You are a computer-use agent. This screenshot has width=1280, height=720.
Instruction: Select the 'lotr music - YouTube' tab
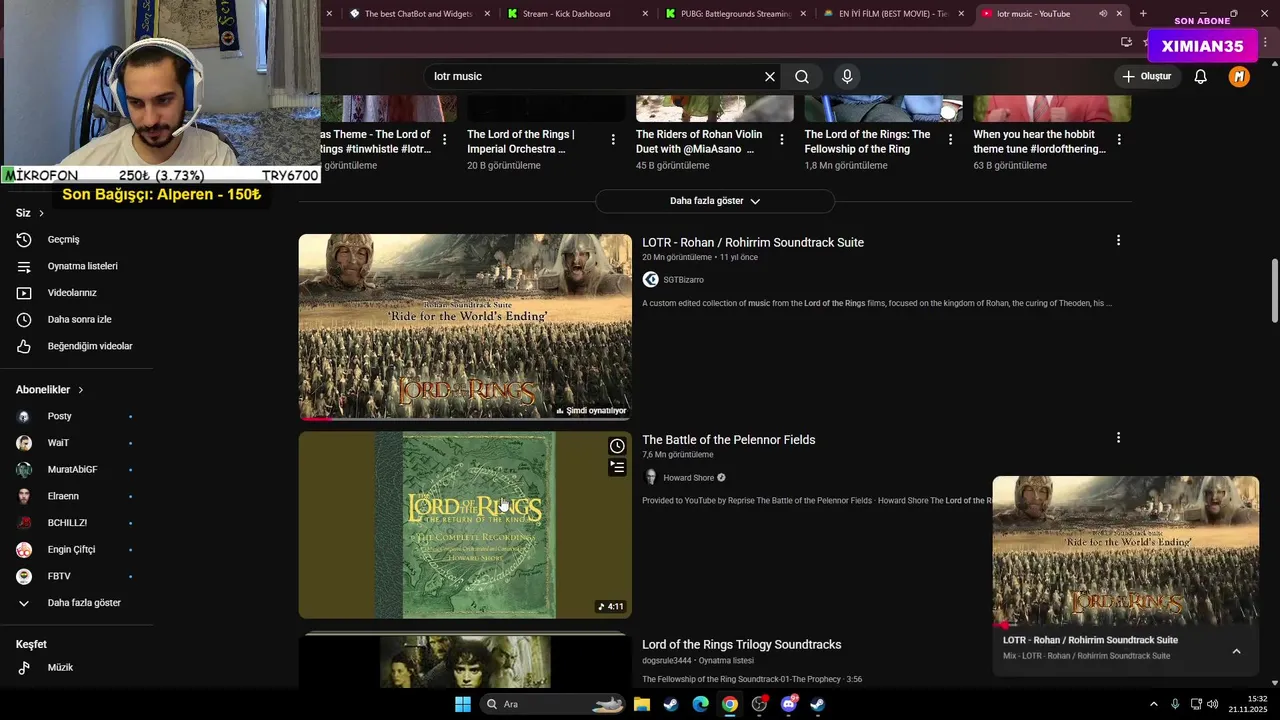pyautogui.click(x=1033, y=14)
